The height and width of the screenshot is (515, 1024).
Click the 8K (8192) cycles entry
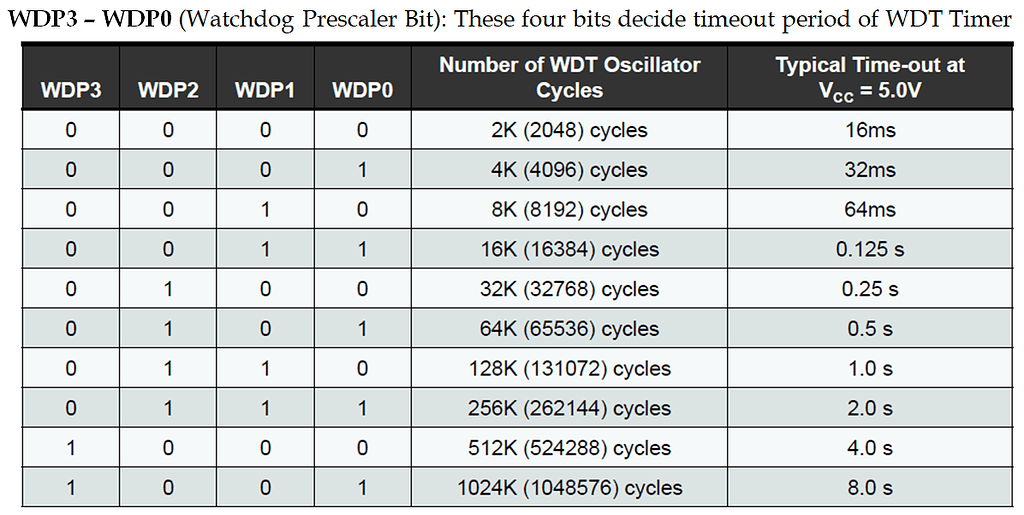click(x=570, y=210)
